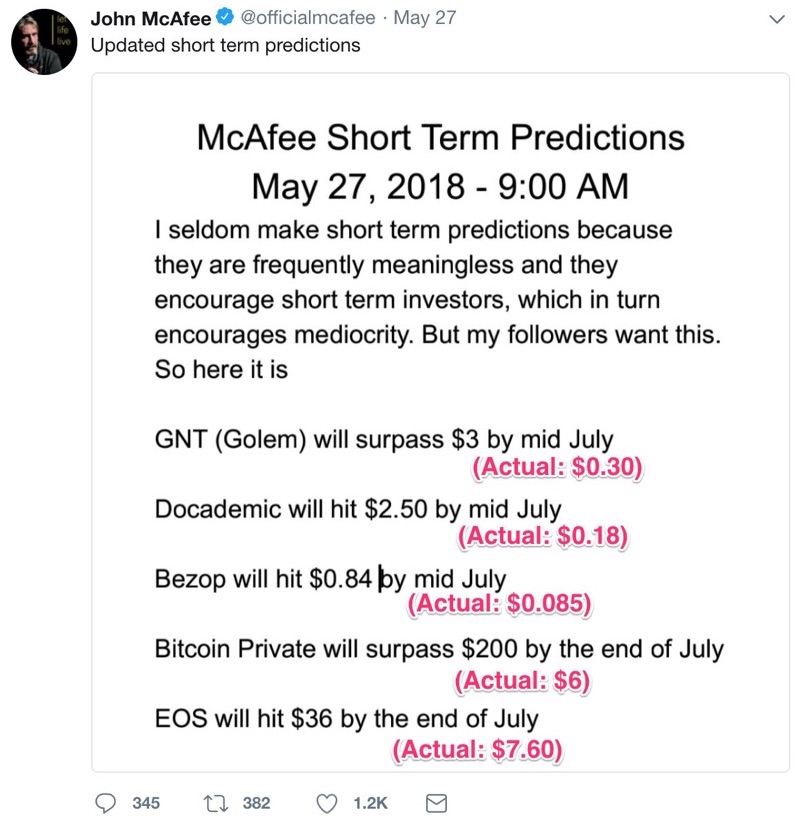The height and width of the screenshot is (824, 800).
Task: Click the GNT (Golem) prediction line
Action: (x=384, y=439)
